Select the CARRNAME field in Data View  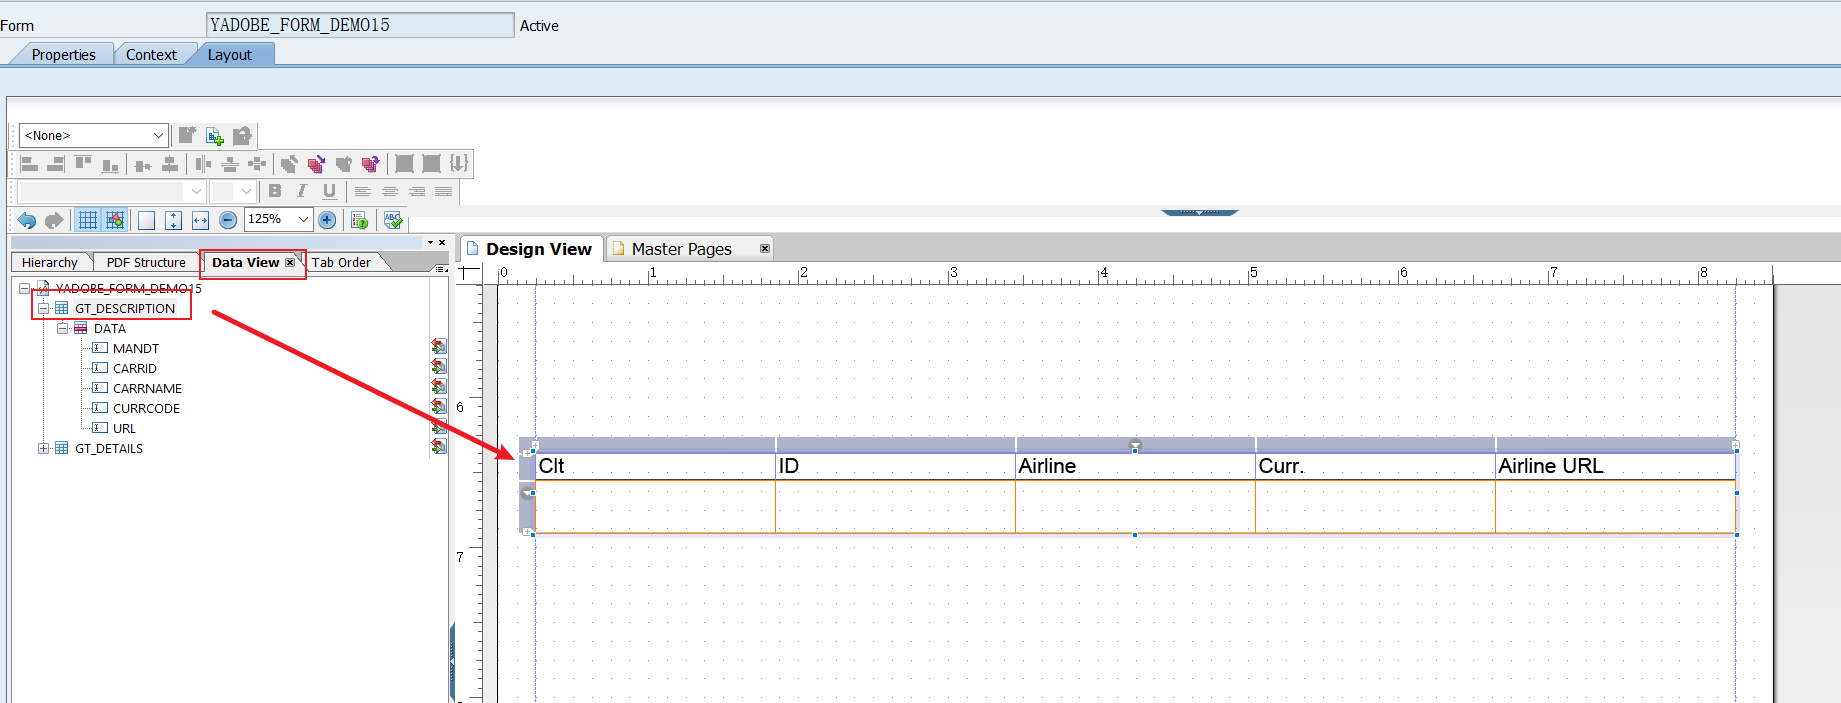coord(147,388)
